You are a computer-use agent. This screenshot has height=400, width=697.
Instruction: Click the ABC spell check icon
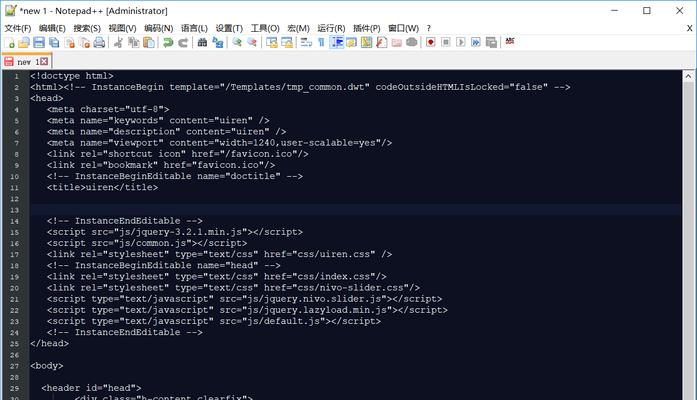coord(510,42)
